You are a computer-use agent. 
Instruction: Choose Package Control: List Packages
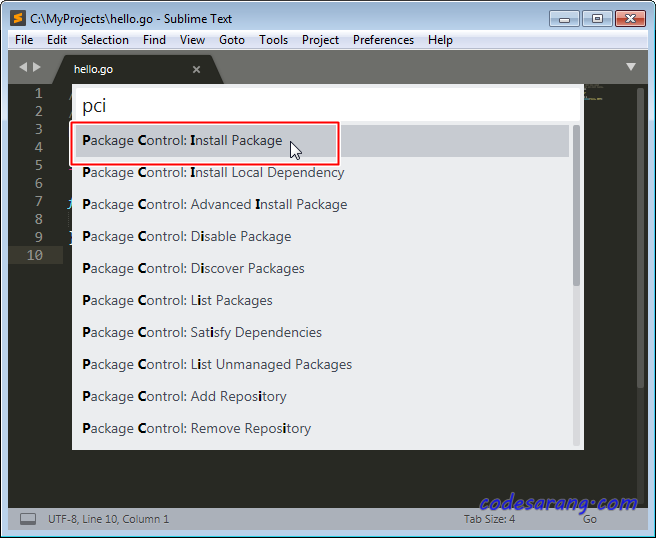coord(322,300)
